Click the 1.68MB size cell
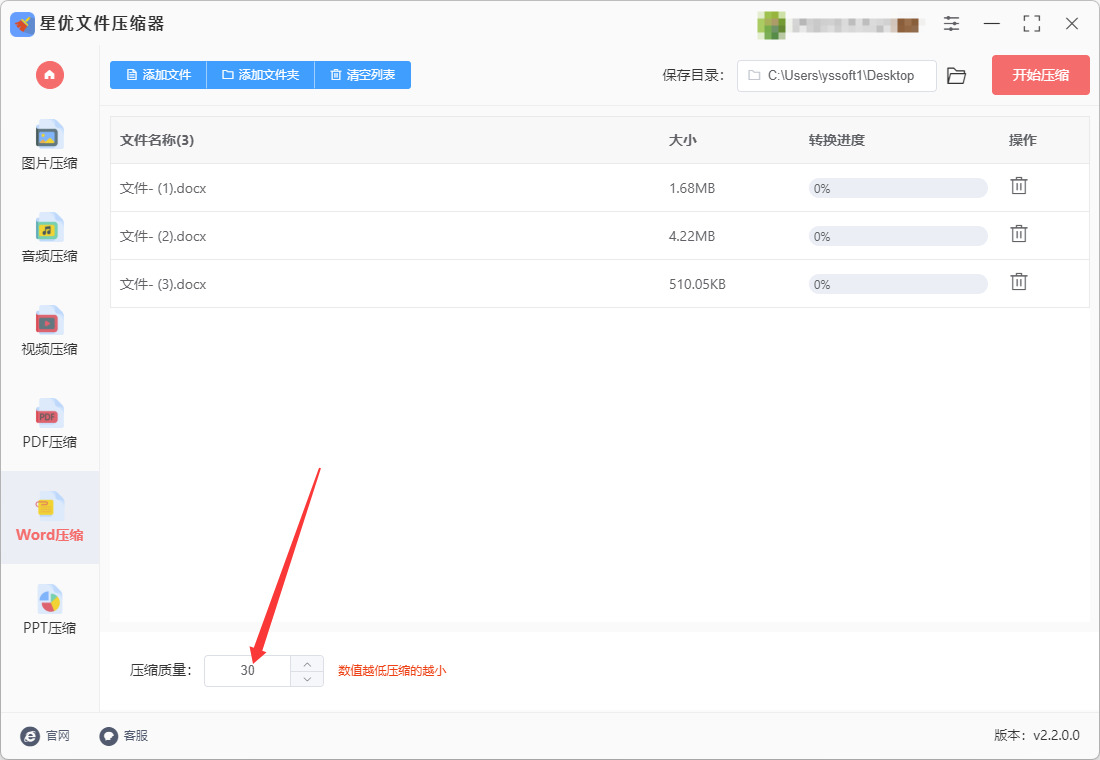 point(692,188)
